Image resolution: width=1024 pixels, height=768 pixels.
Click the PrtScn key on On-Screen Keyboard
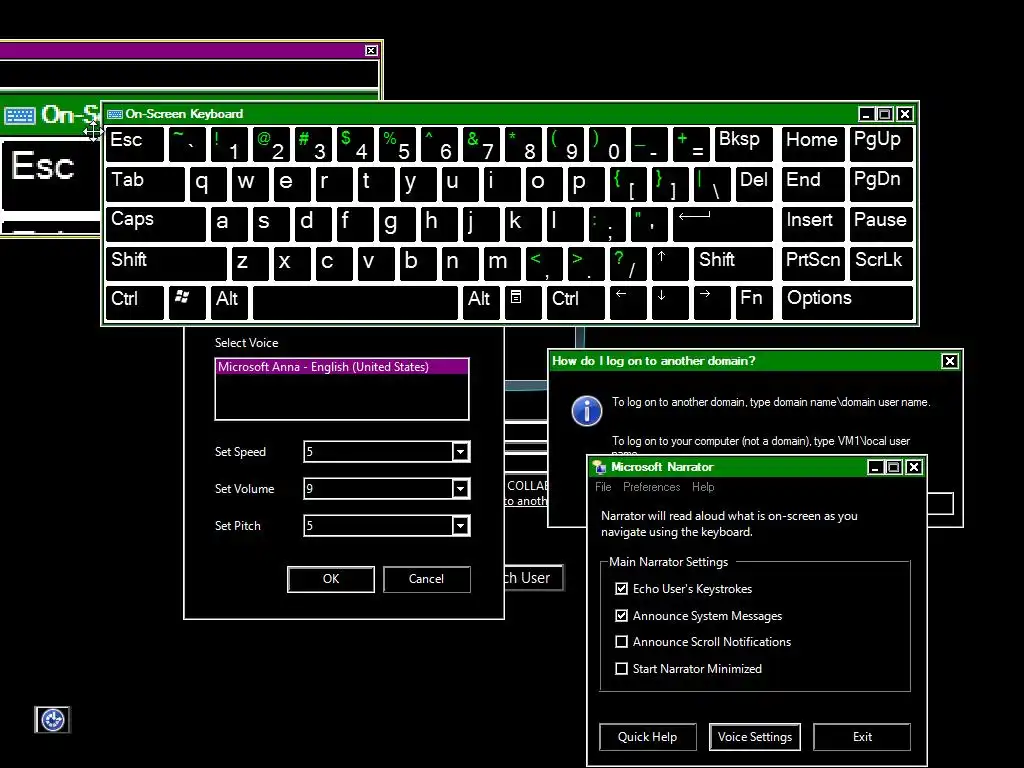coord(813,264)
